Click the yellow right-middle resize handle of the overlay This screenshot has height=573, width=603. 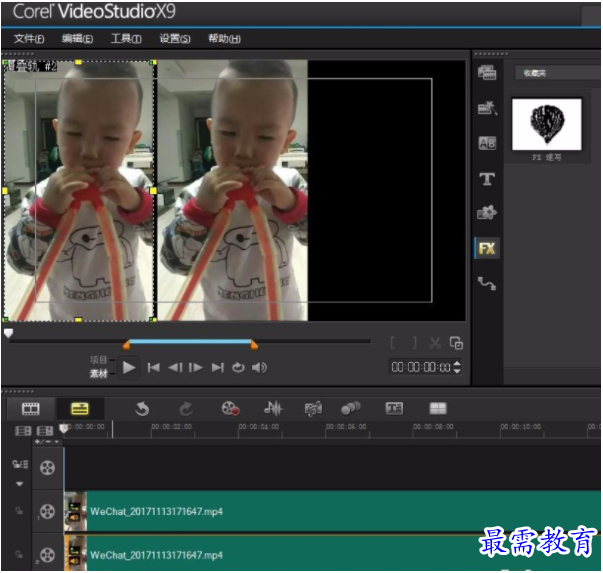[x=153, y=191]
